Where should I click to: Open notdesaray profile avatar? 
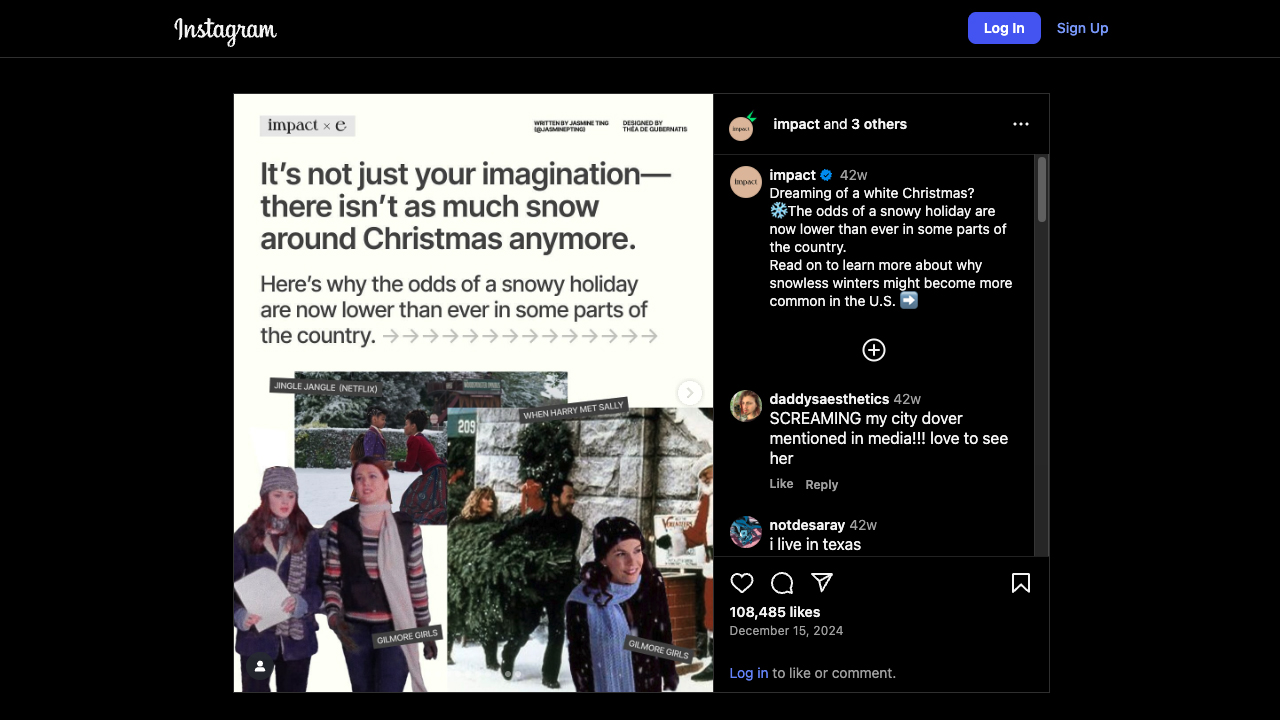tap(746, 532)
